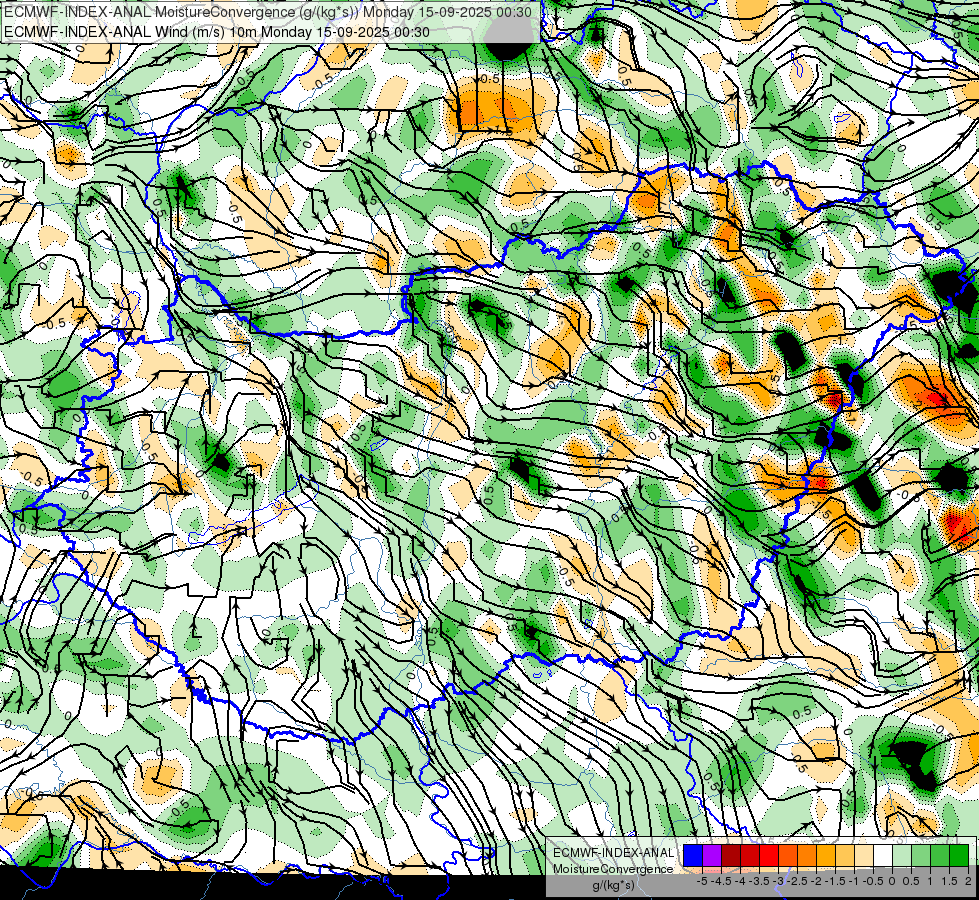The image size is (979, 900).
Task: Click the legend label ECMWF-INDEX-ANAL
Action: pyautogui.click(x=613, y=853)
